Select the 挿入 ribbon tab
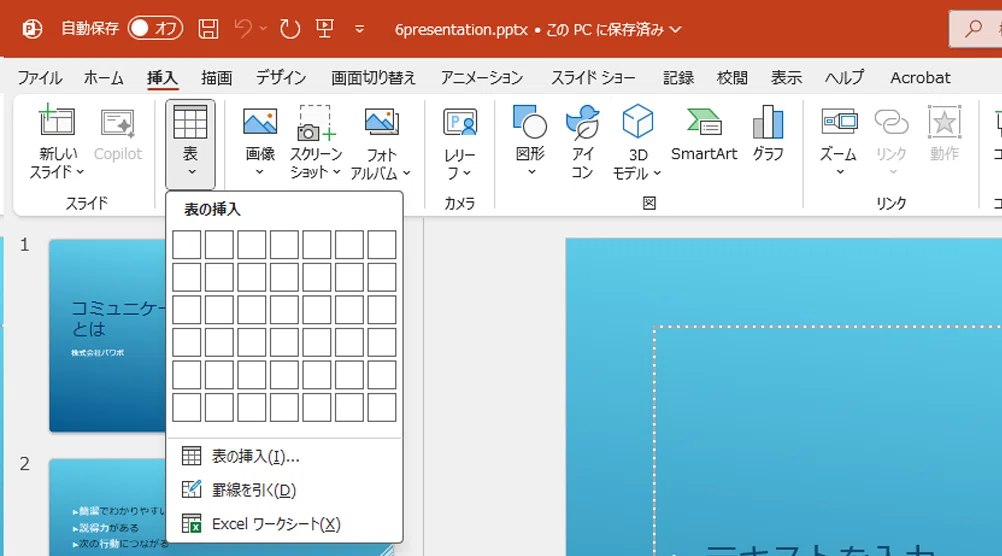1002x556 pixels. pos(162,78)
